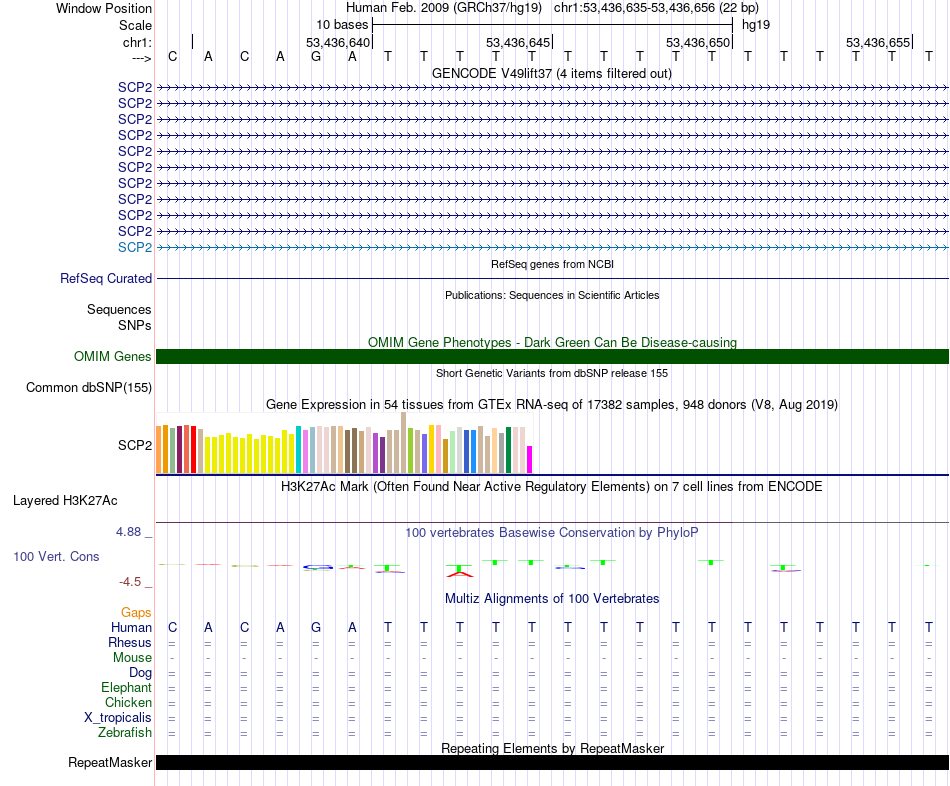Click the Multiz Alignments of 100 Vertebrates title
The image size is (950, 786).
click(552, 599)
